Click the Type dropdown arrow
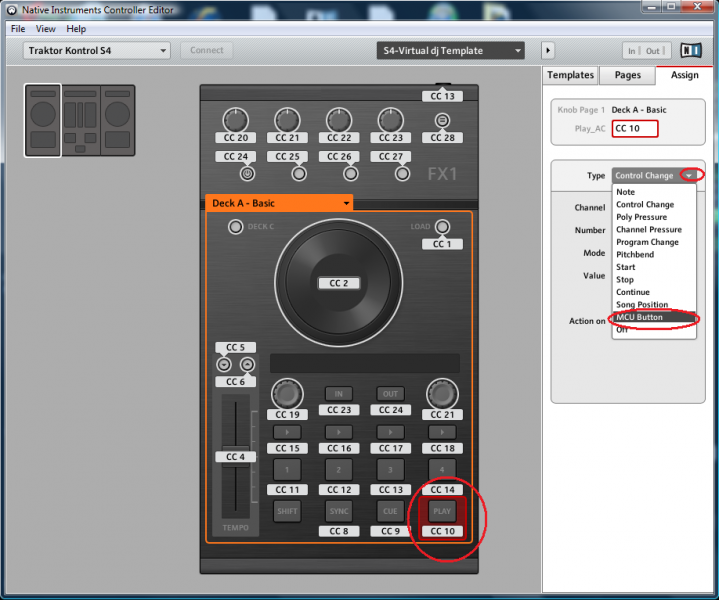The image size is (719, 600). tap(689, 175)
